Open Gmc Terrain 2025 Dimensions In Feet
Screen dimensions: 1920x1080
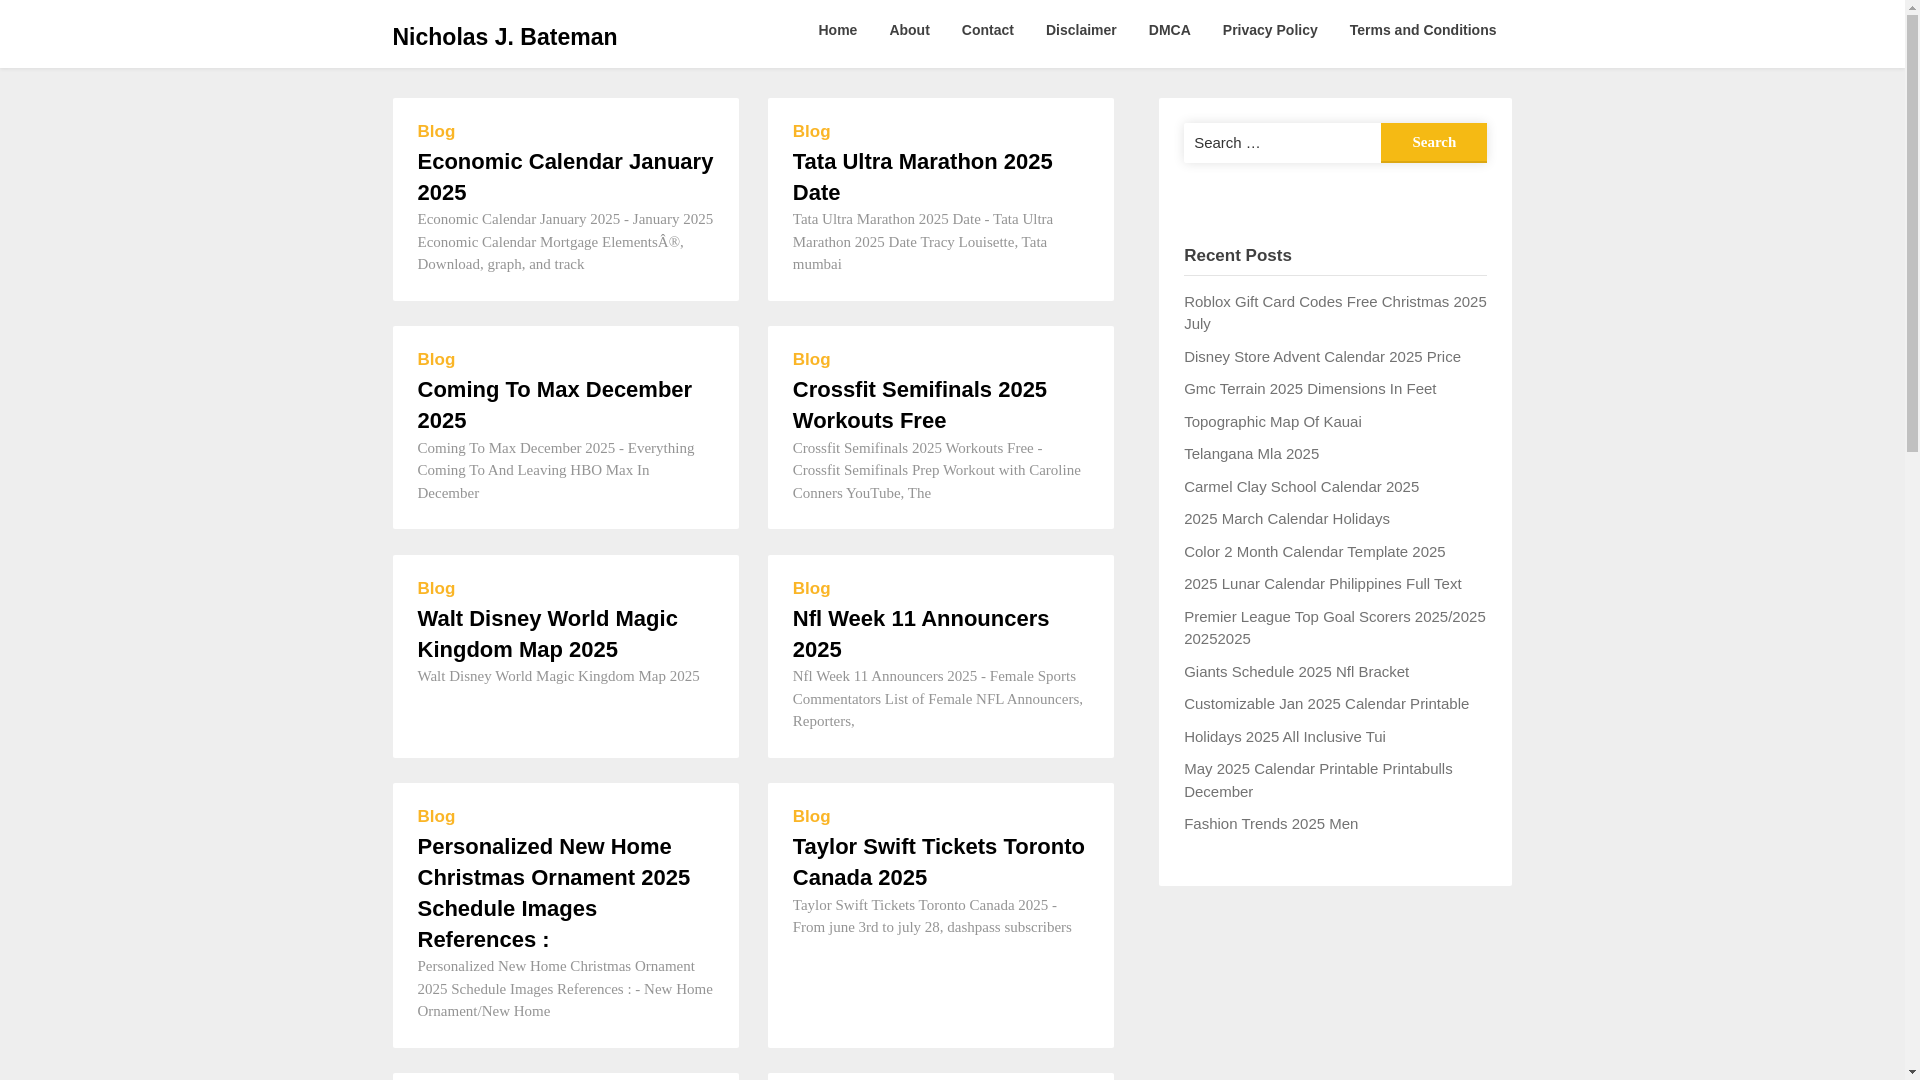tap(1310, 388)
